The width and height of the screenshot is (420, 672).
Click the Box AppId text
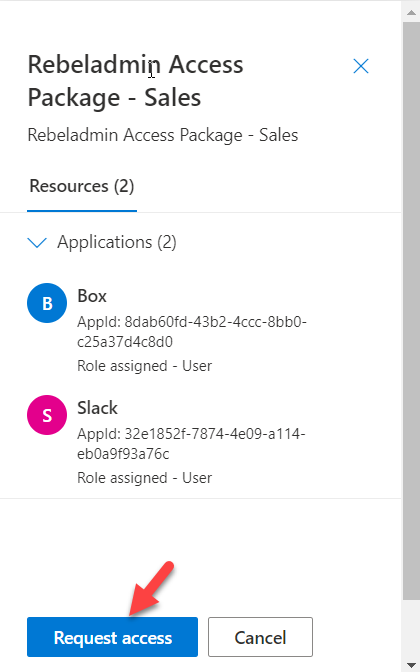[192, 332]
